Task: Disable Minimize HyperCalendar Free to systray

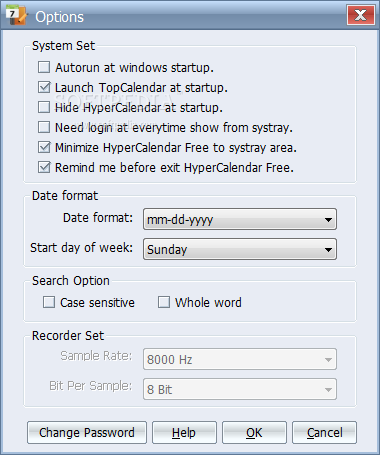Action: click(x=44, y=147)
